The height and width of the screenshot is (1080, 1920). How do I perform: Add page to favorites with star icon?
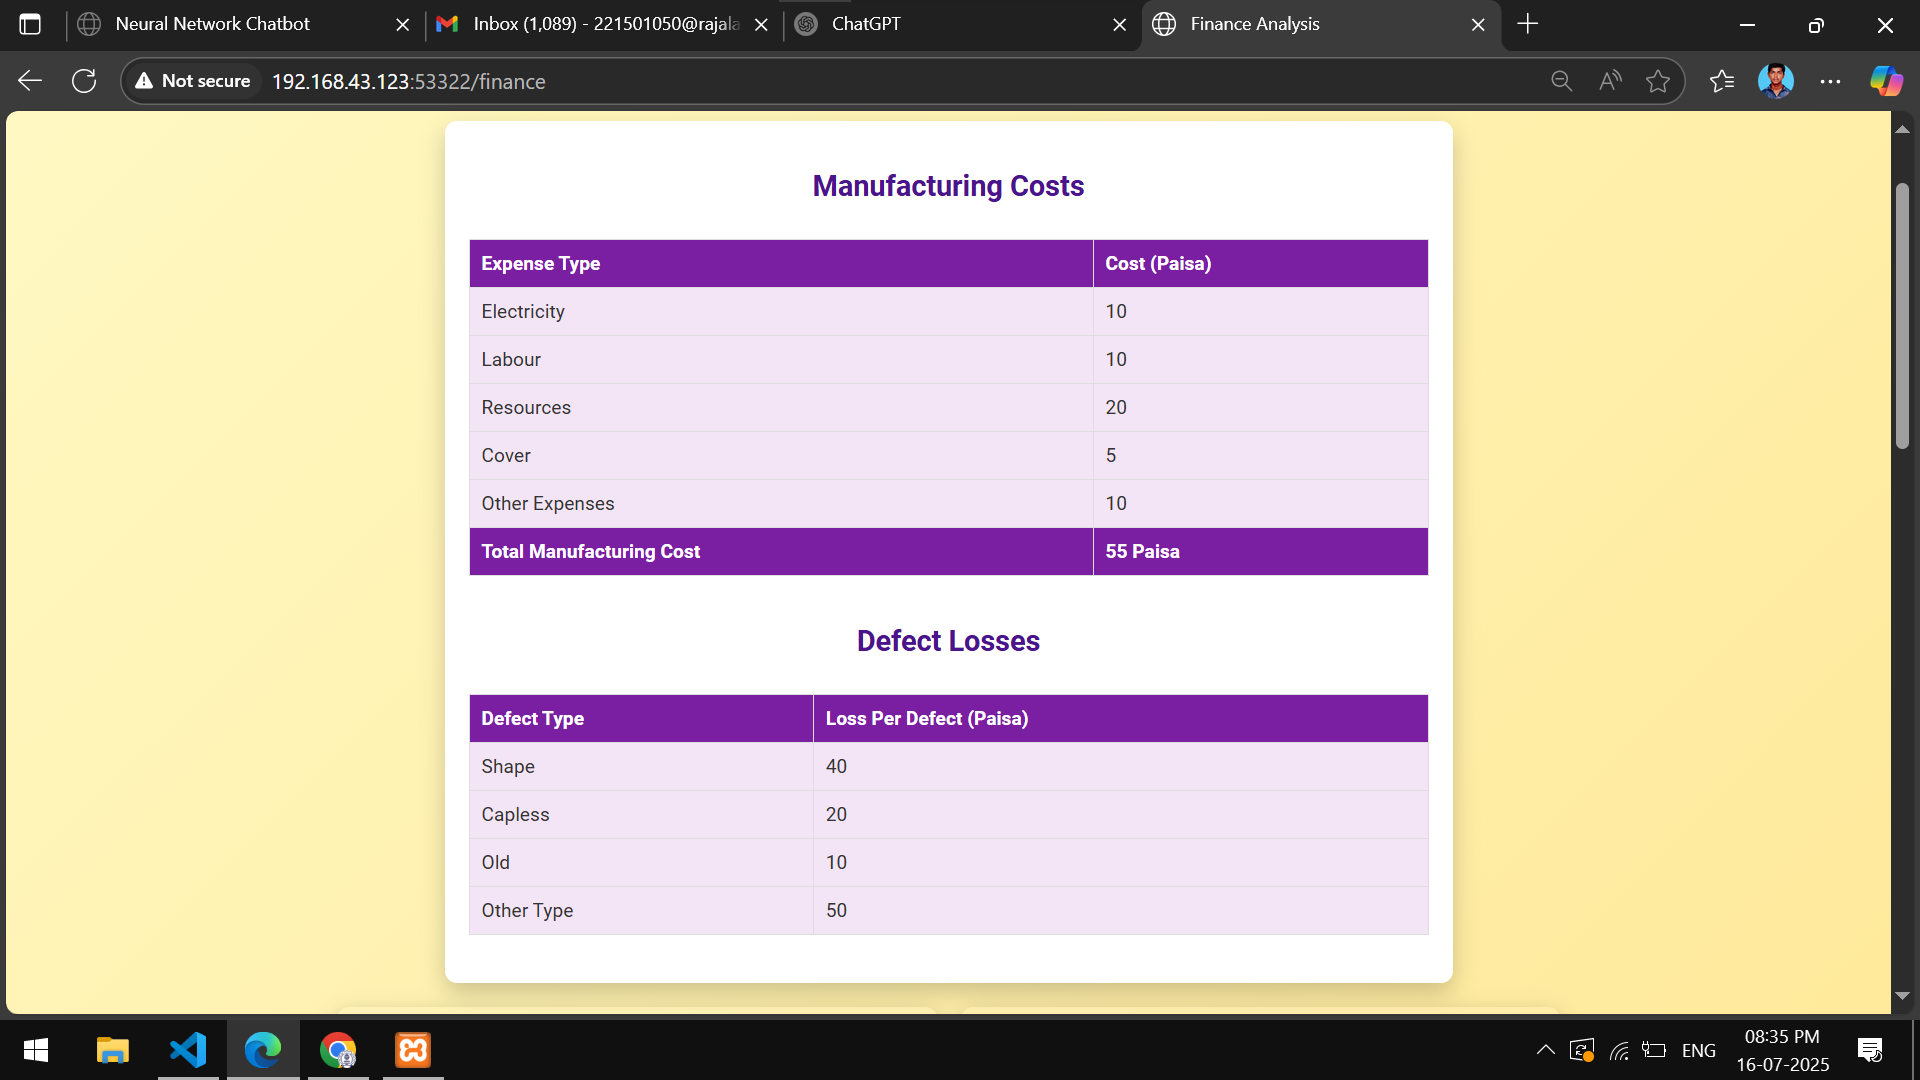coord(1658,81)
